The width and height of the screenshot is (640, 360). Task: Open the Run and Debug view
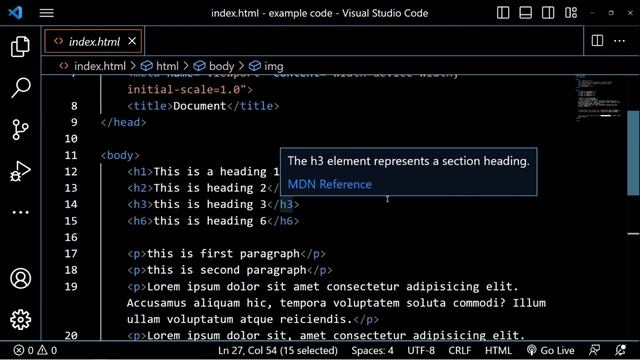pos(20,171)
